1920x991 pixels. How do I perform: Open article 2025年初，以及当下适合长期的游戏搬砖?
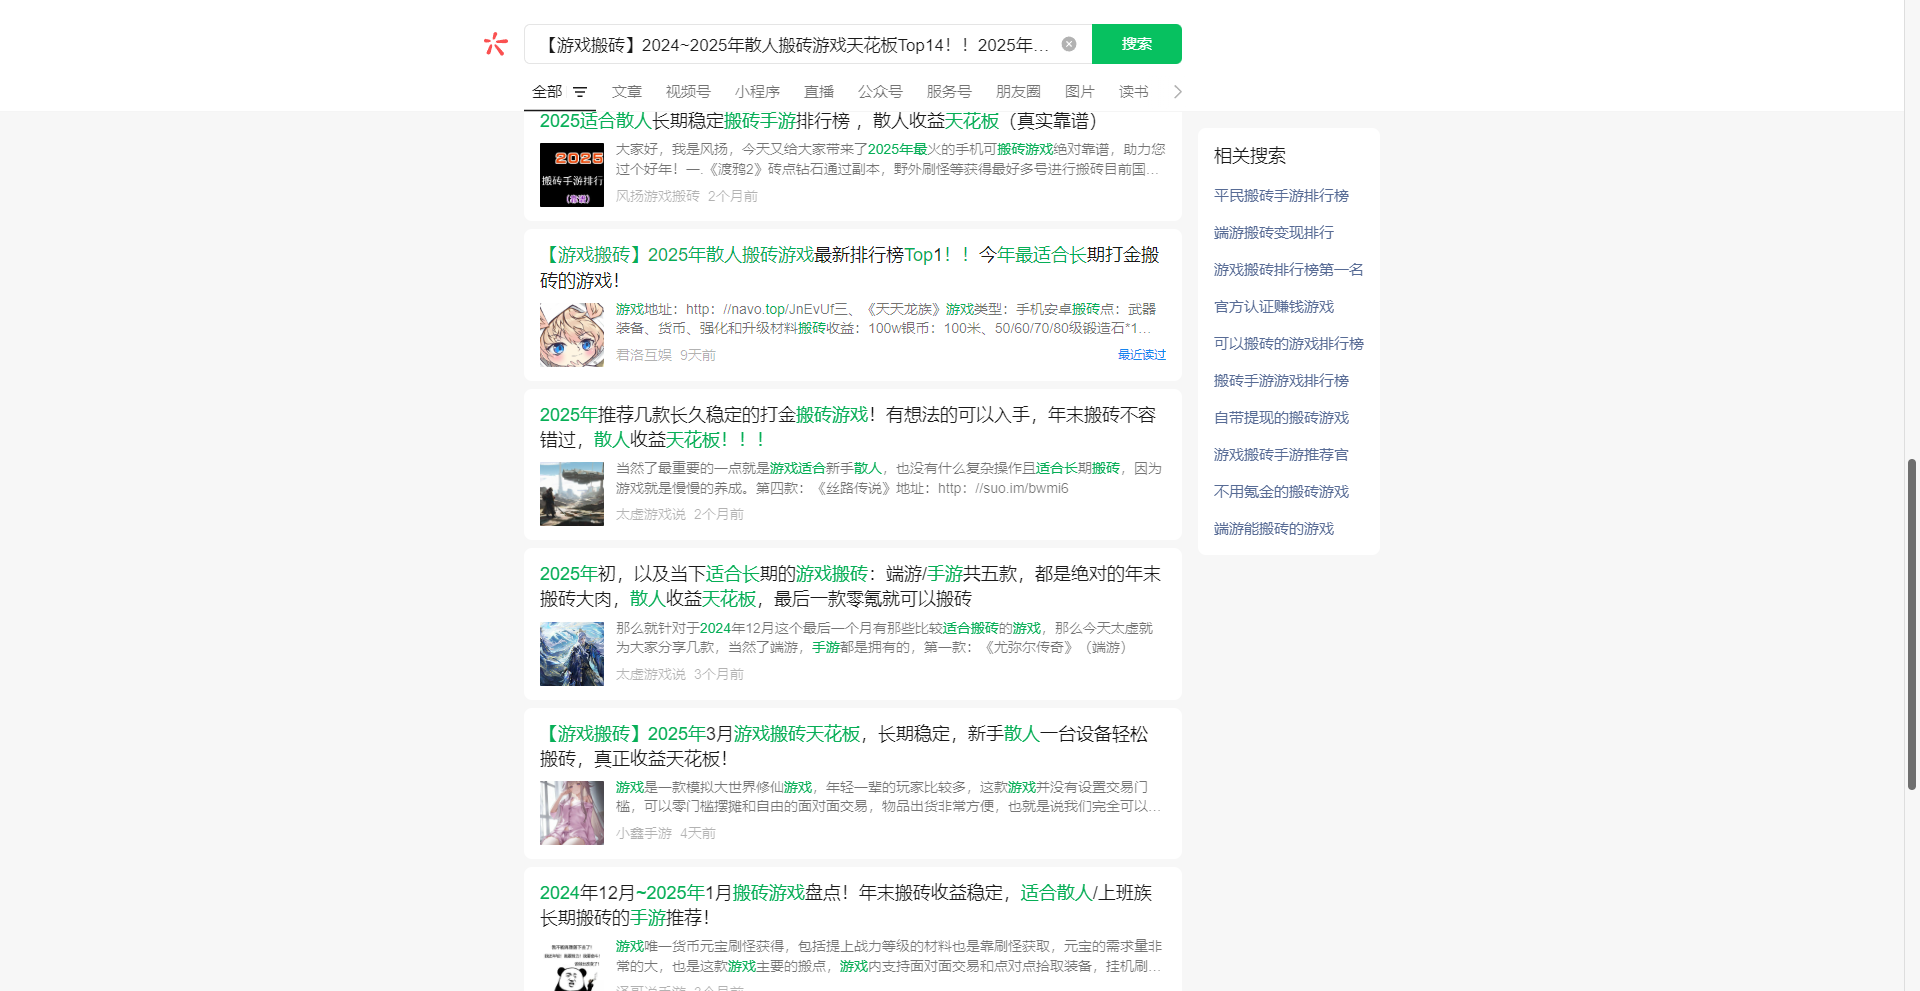850,586
